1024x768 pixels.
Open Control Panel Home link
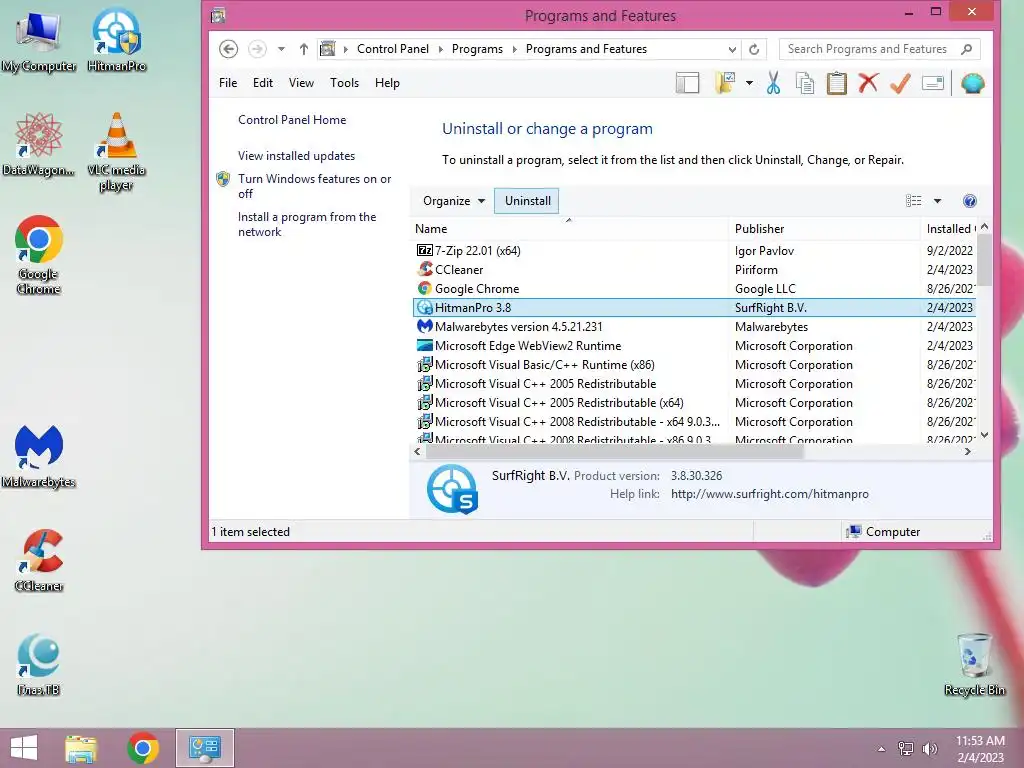coord(292,120)
